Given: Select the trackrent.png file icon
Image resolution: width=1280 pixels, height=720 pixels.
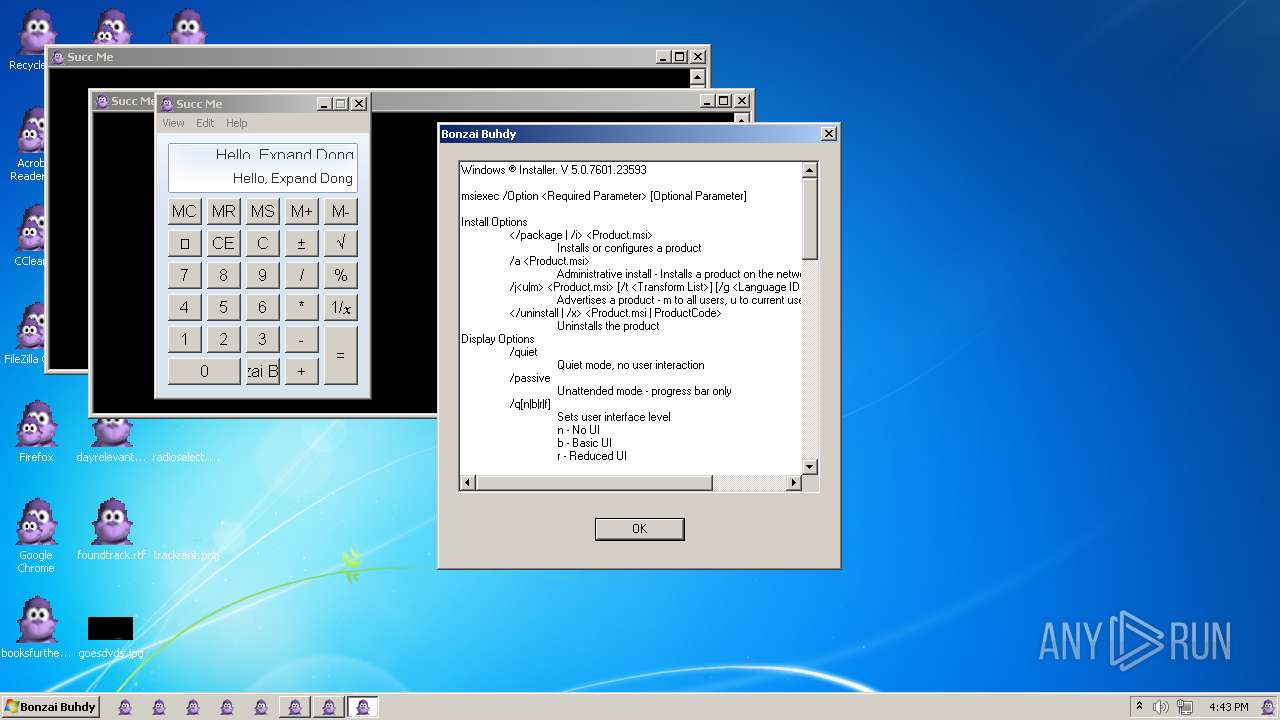Looking at the screenshot, I should click(186, 554).
